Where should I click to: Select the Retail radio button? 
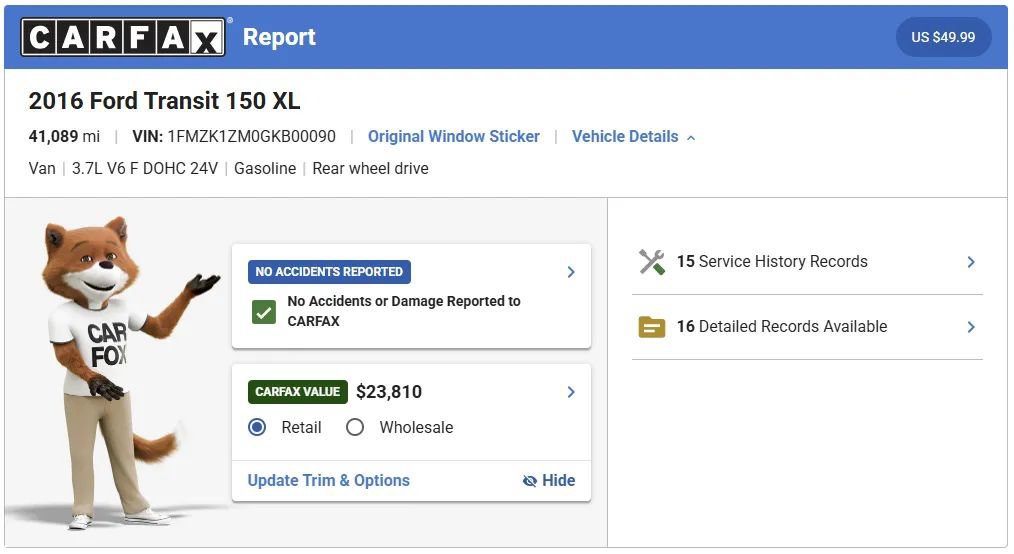257,427
